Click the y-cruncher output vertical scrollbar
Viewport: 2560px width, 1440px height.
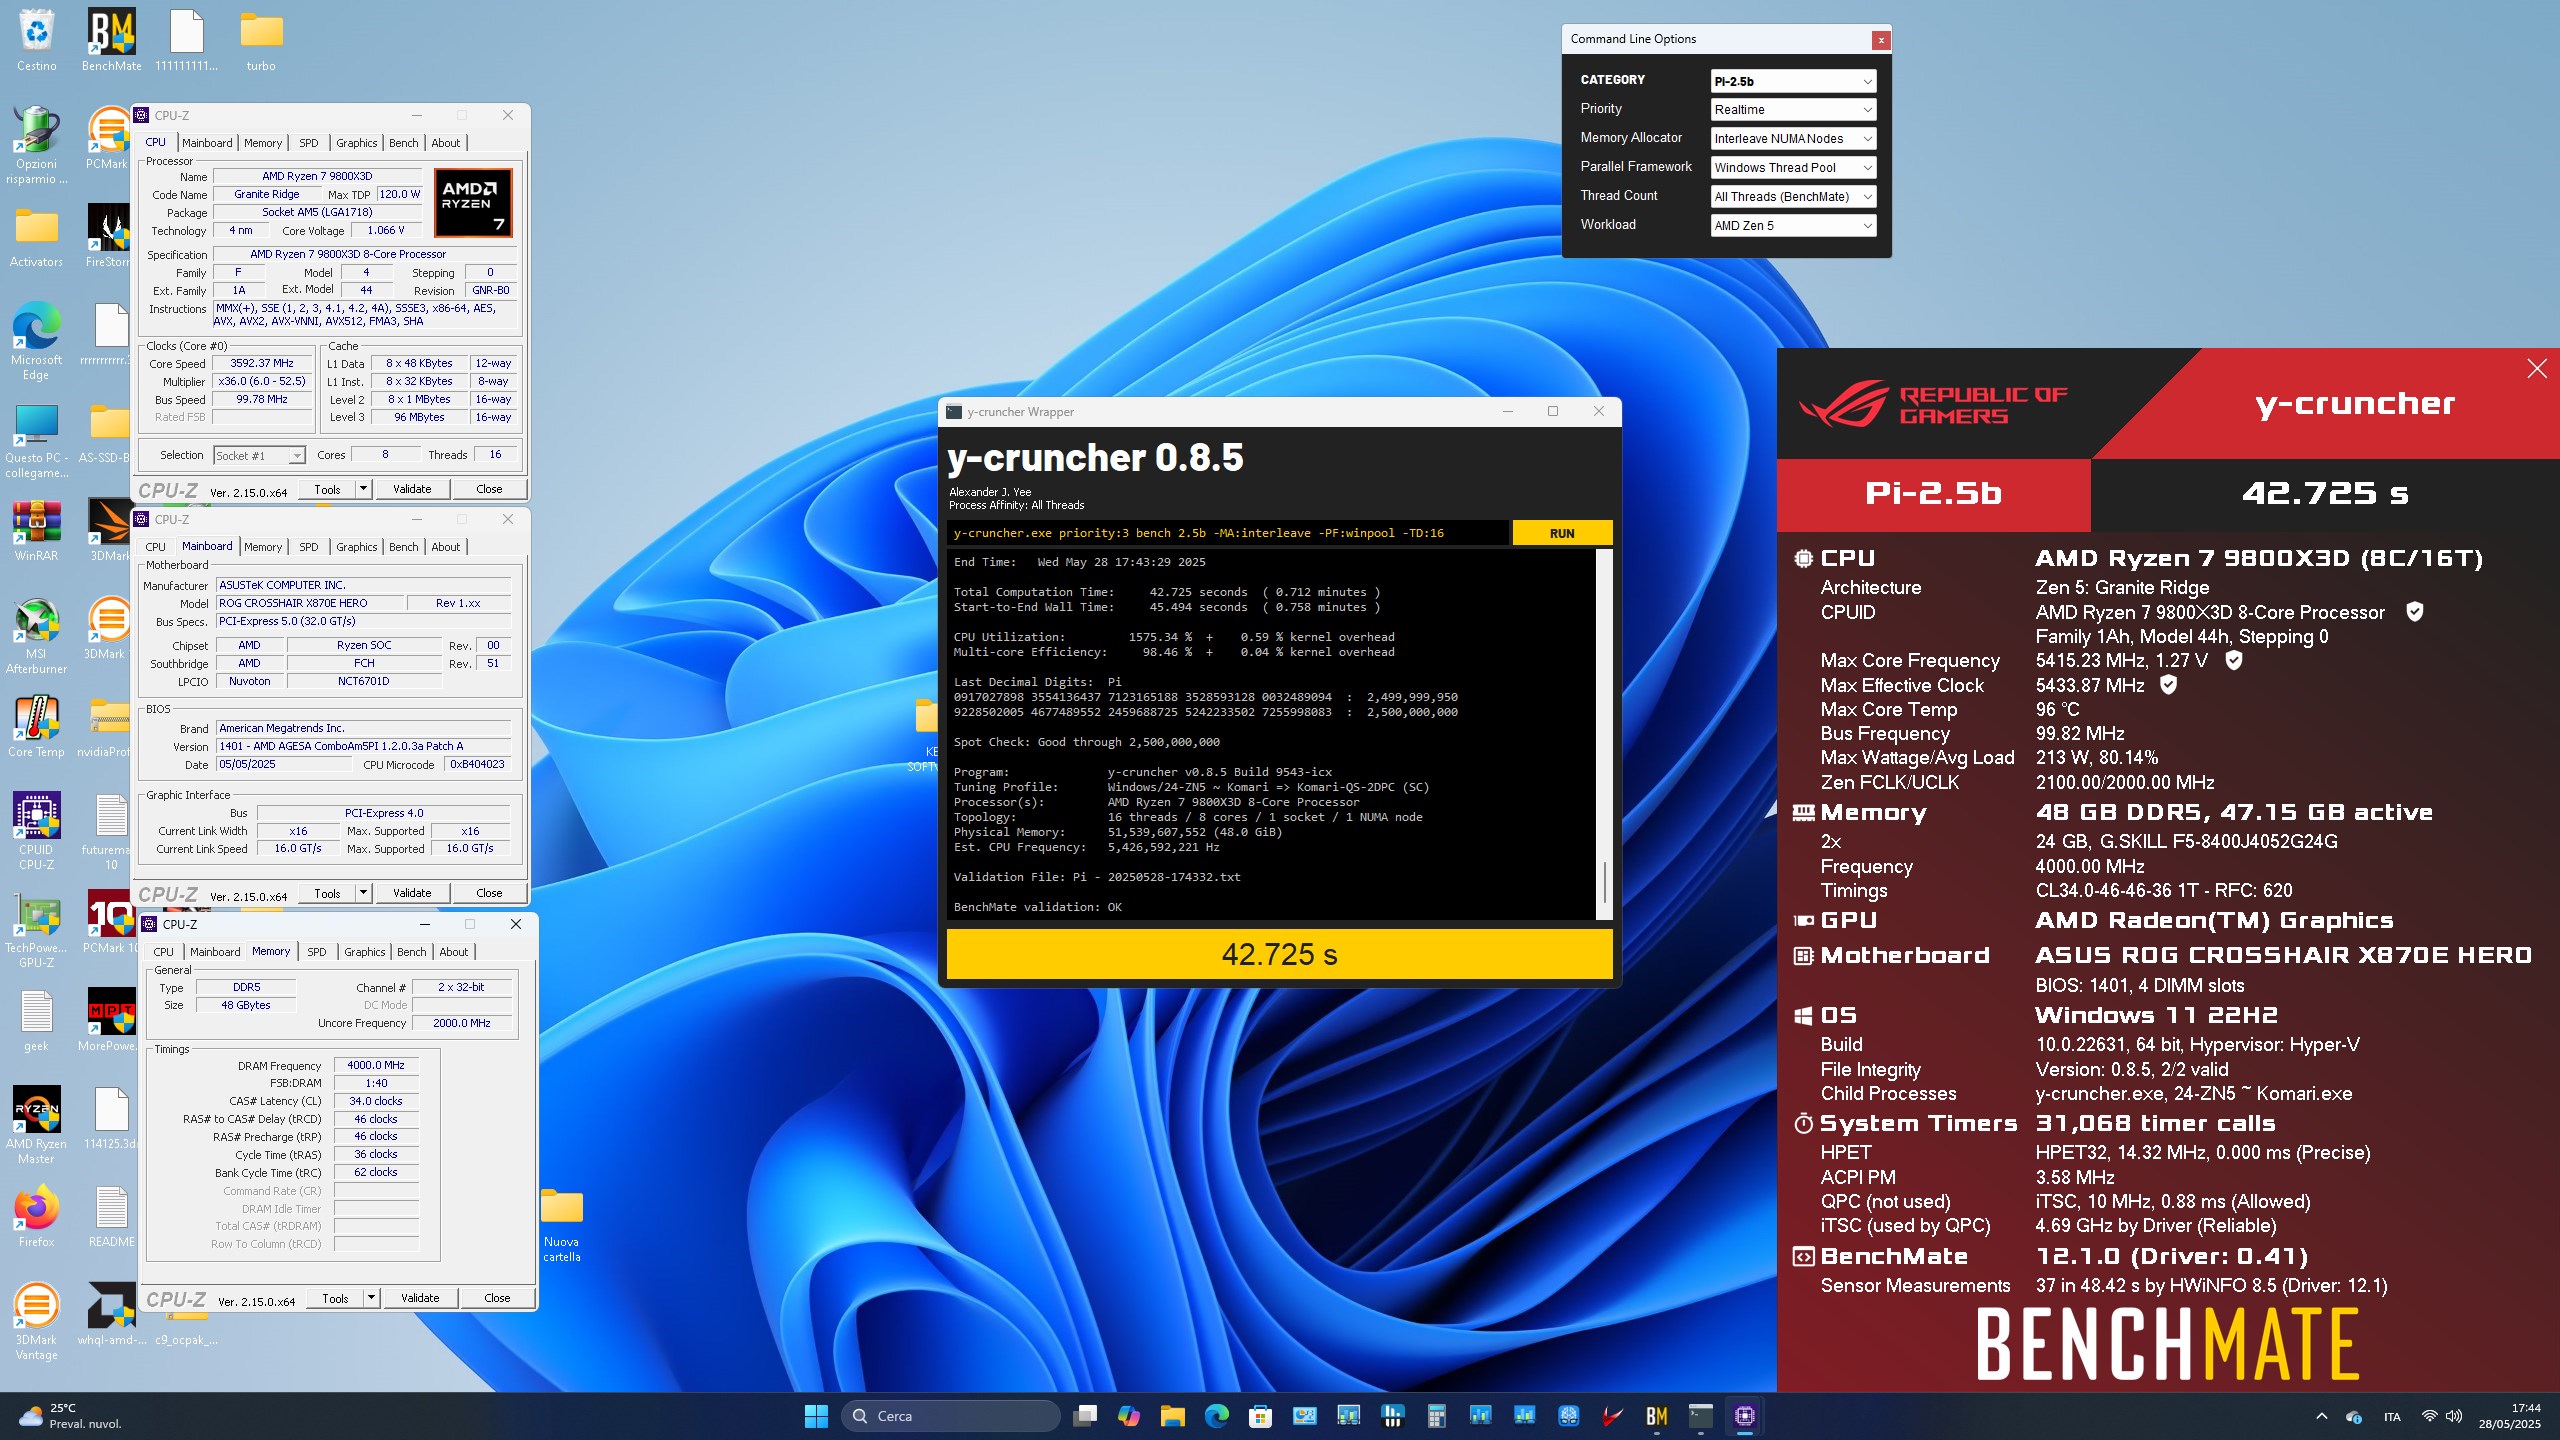[x=1604, y=734]
